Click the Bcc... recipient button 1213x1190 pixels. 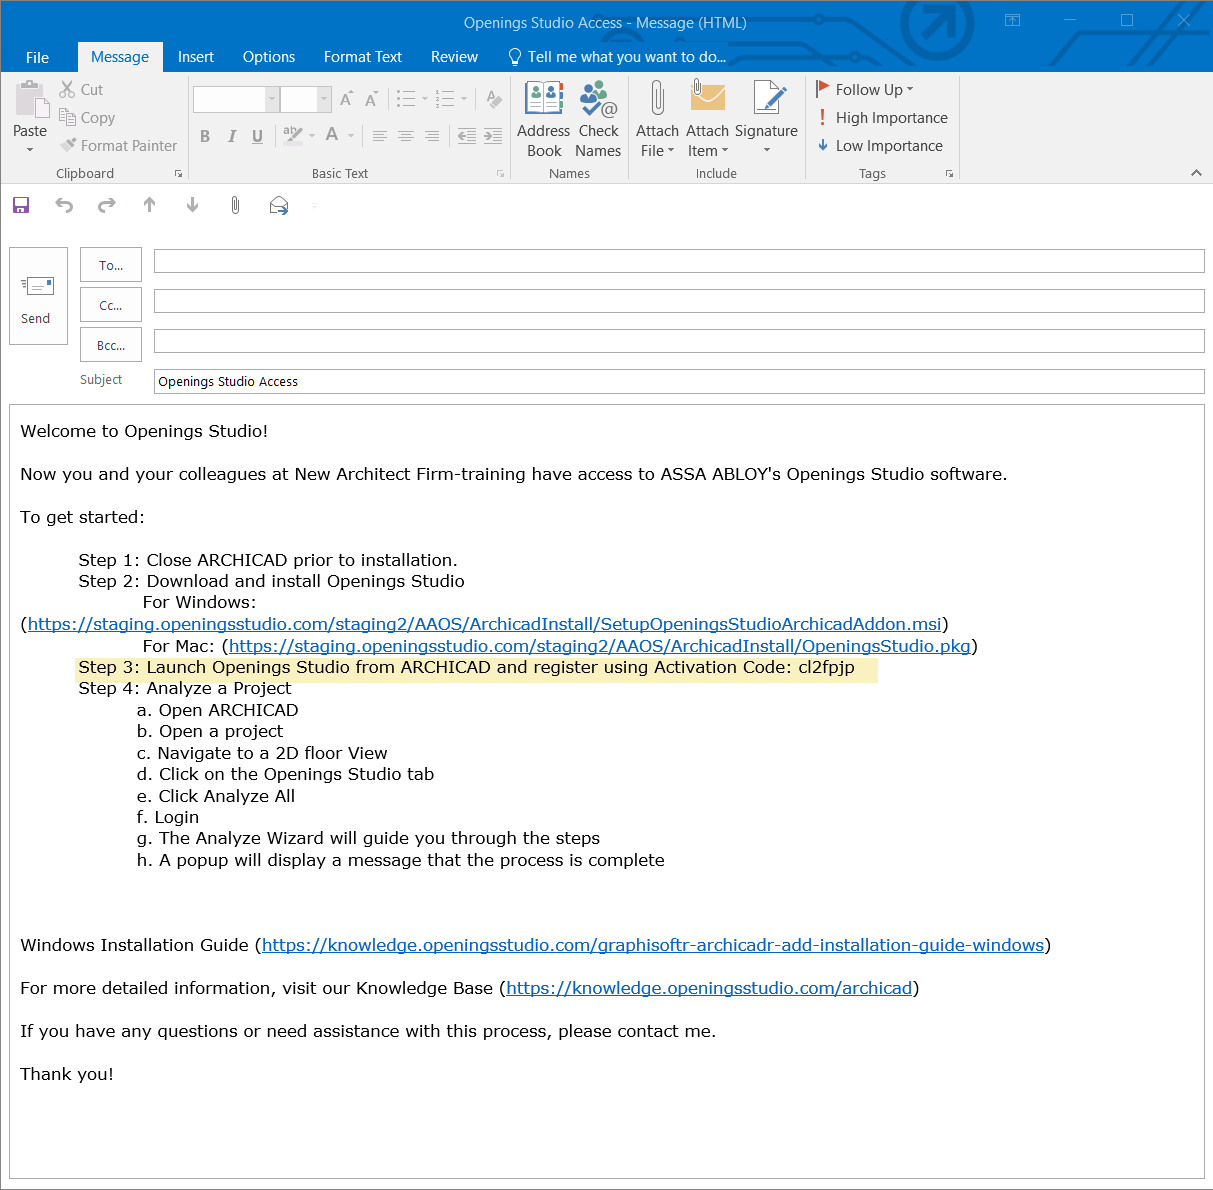tap(111, 345)
